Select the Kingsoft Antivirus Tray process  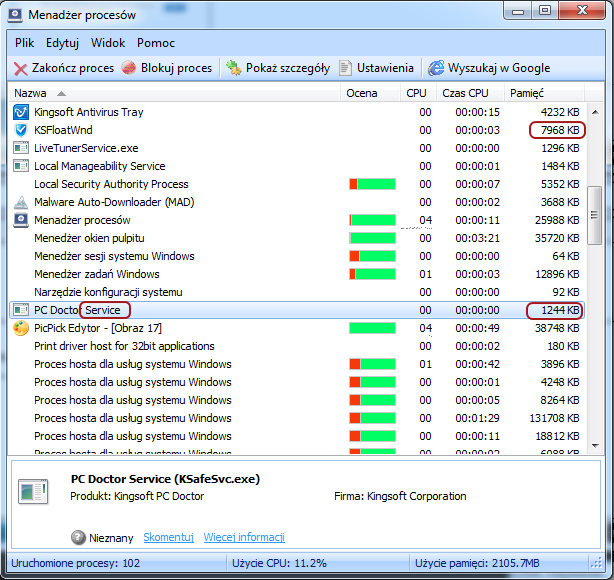point(296,112)
